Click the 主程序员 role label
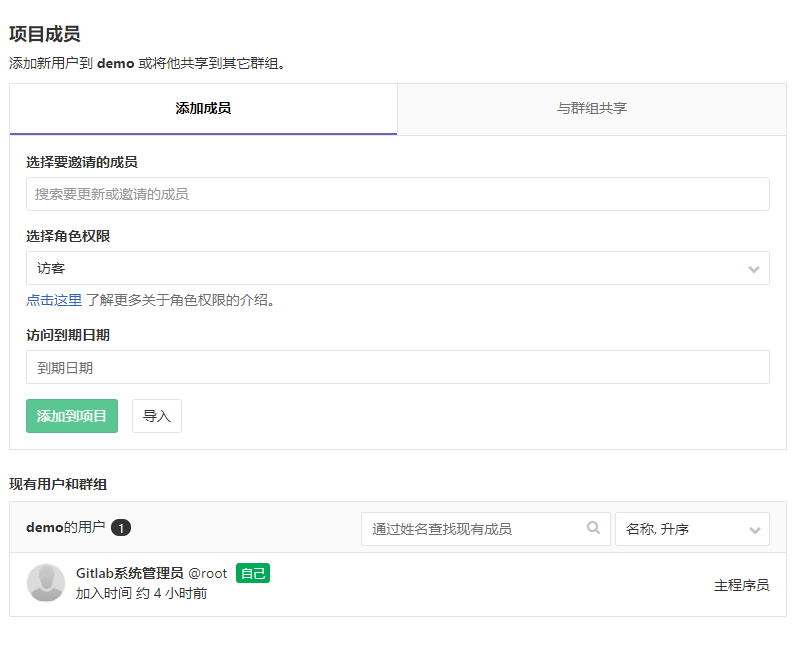Viewport: 798px width, 651px height. (x=741, y=585)
